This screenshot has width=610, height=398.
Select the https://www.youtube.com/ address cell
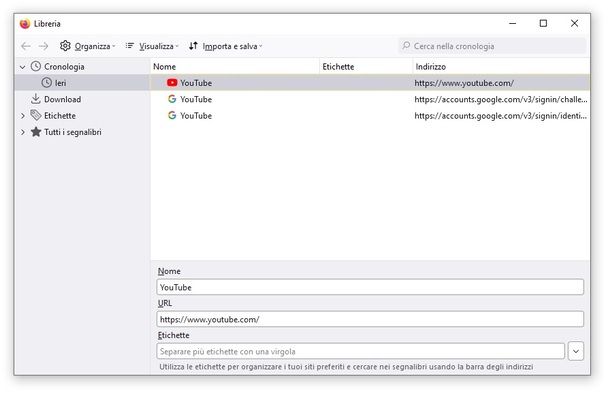click(x=464, y=83)
